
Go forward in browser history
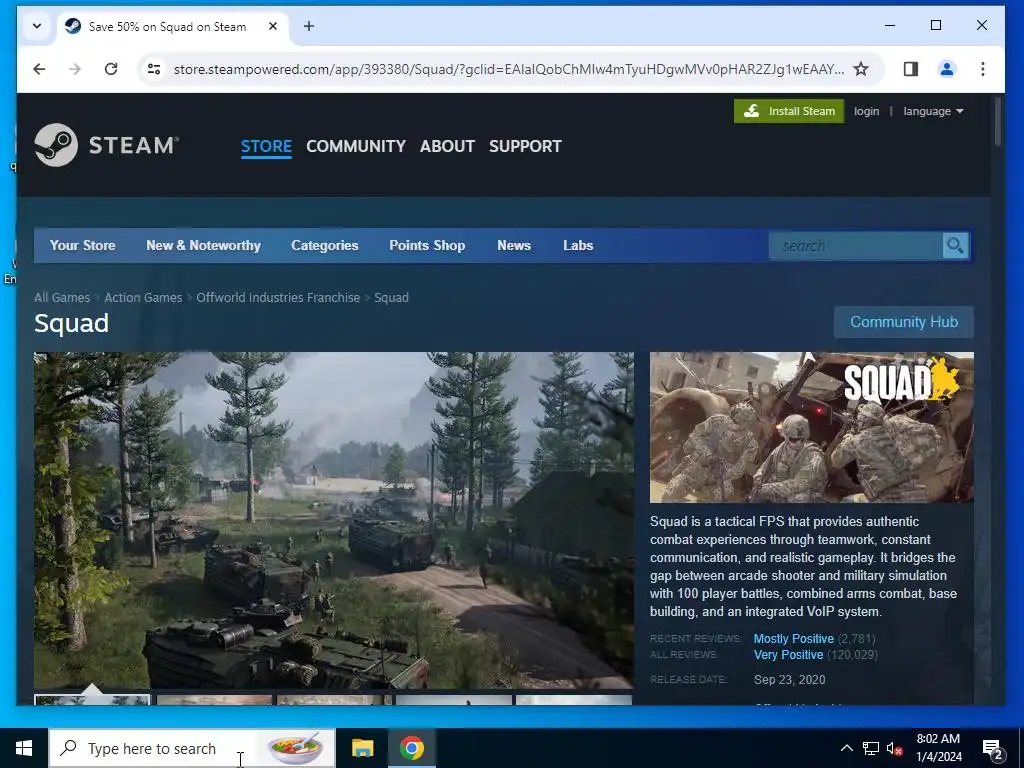click(x=75, y=69)
